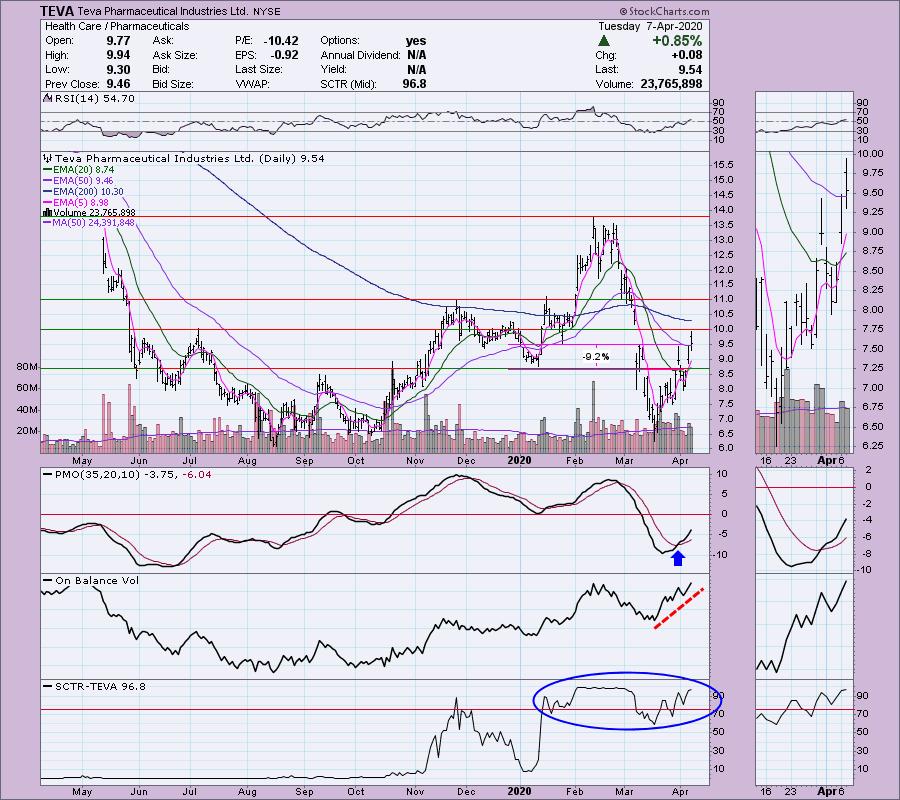Click the Yield label

333,69
